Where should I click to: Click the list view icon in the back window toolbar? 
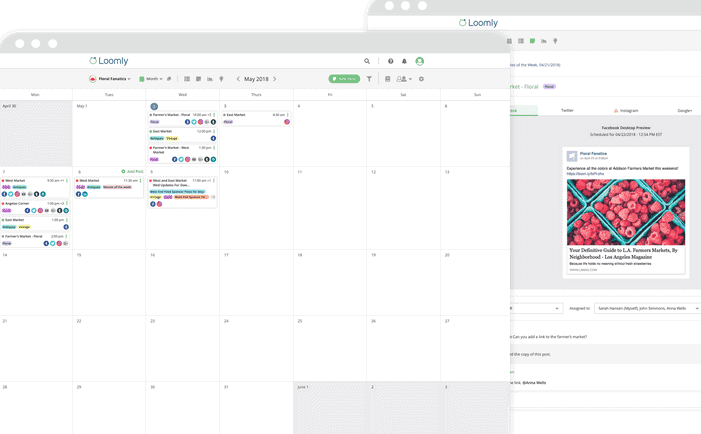pos(521,41)
